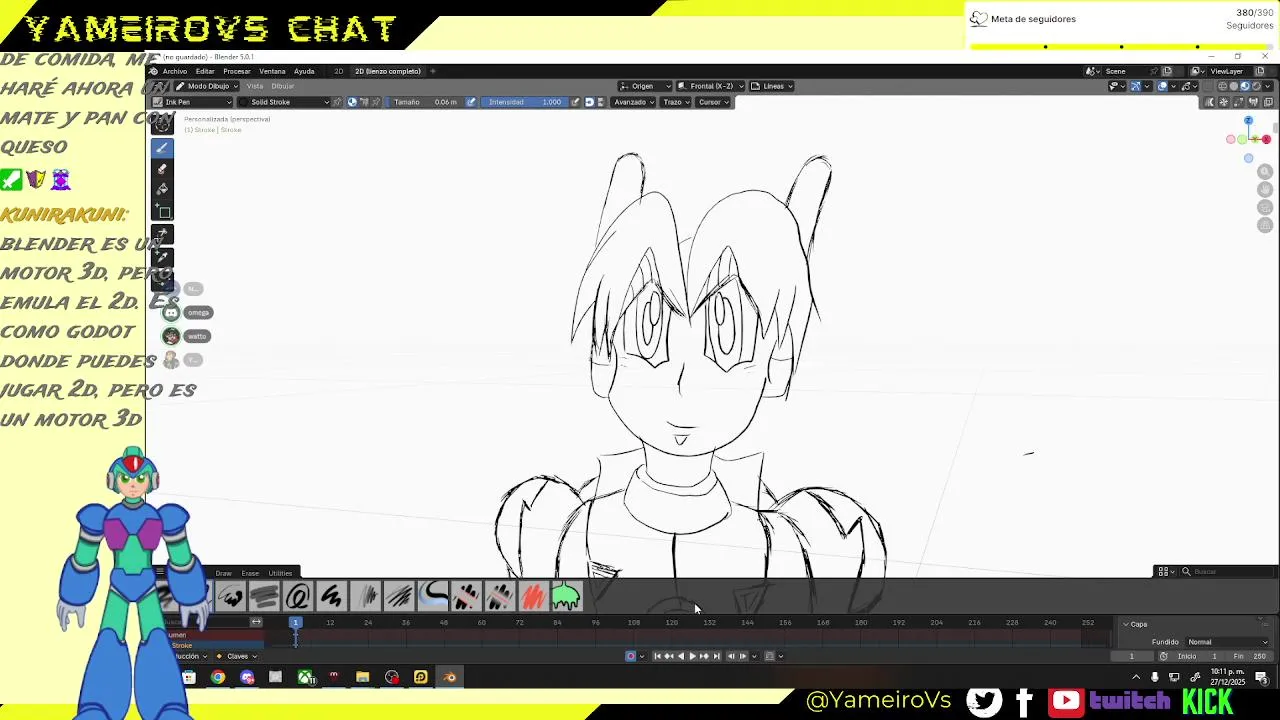Screen dimensions: 1280x720
Task: Open the Fundido Normal blend mode dropdown
Action: [1227, 642]
